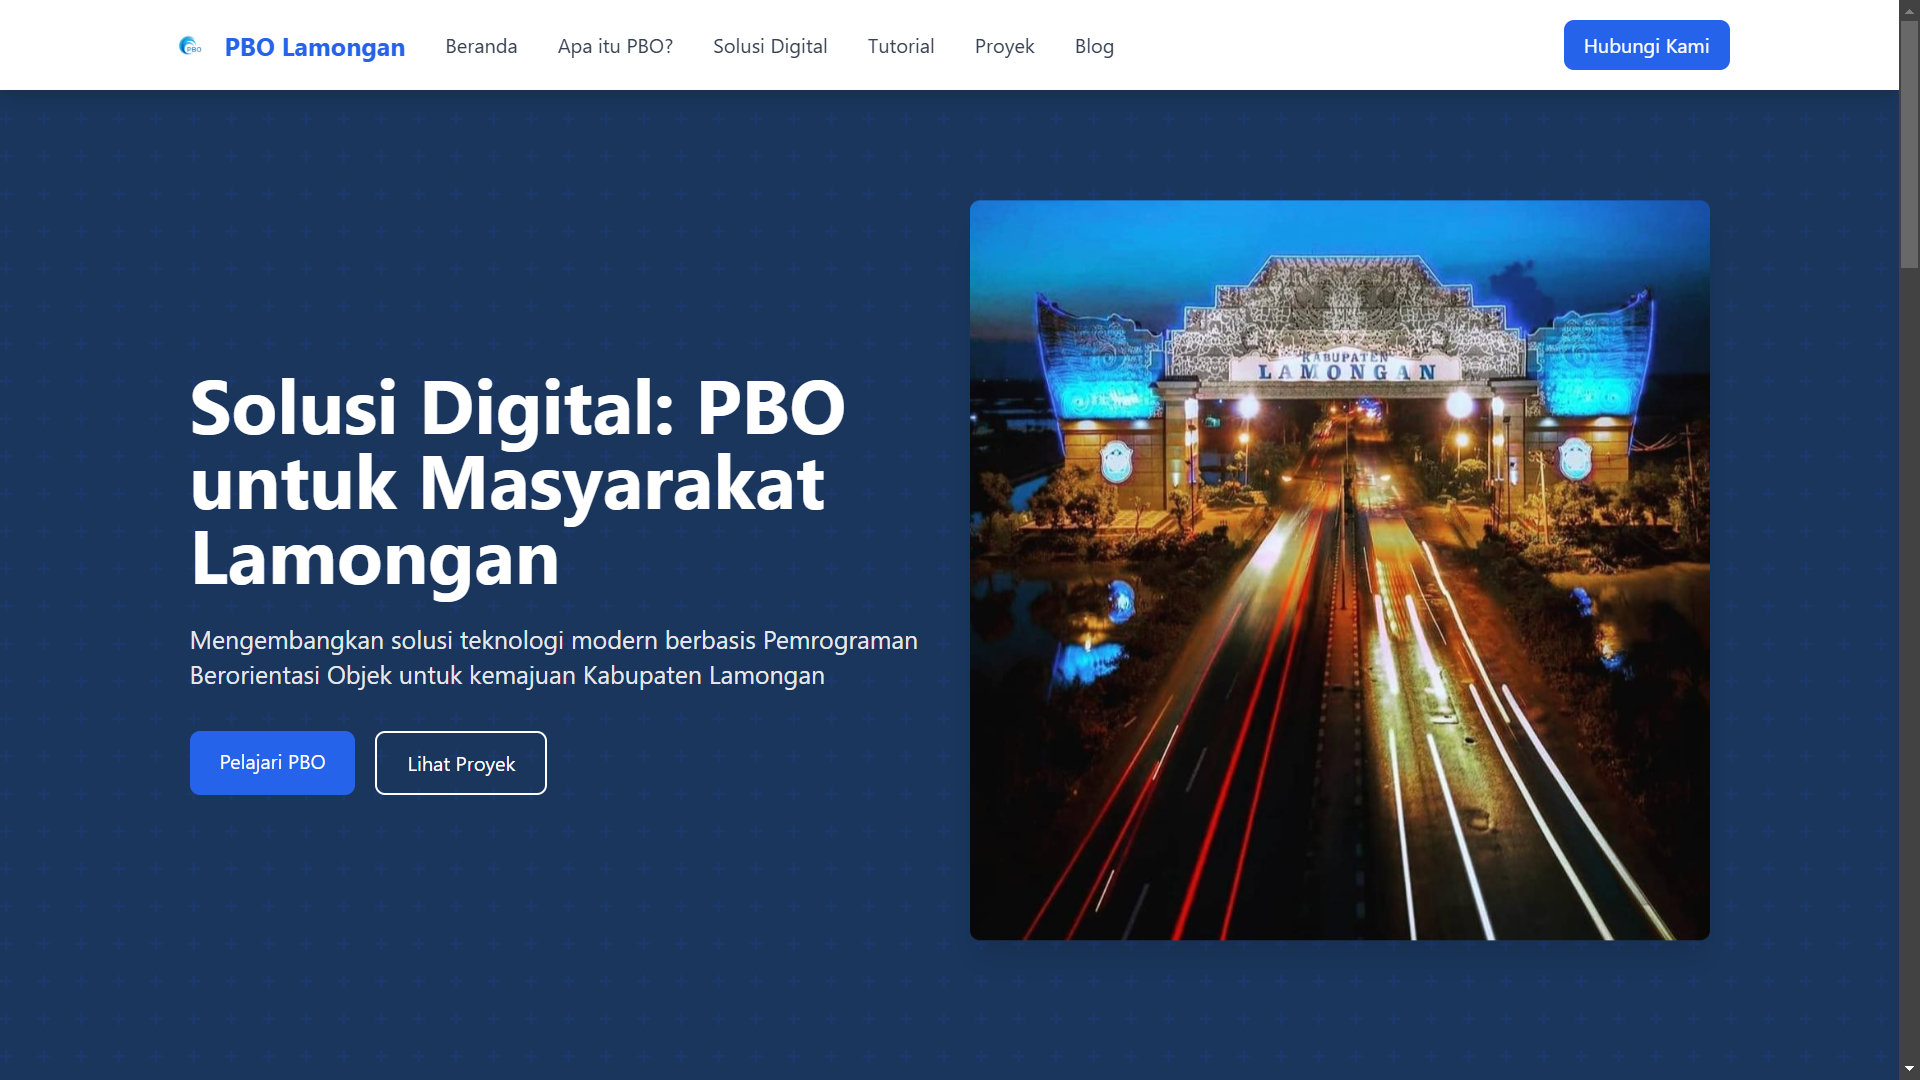The height and width of the screenshot is (1080, 1920).
Task: Open the Blog page
Action: tap(1094, 46)
